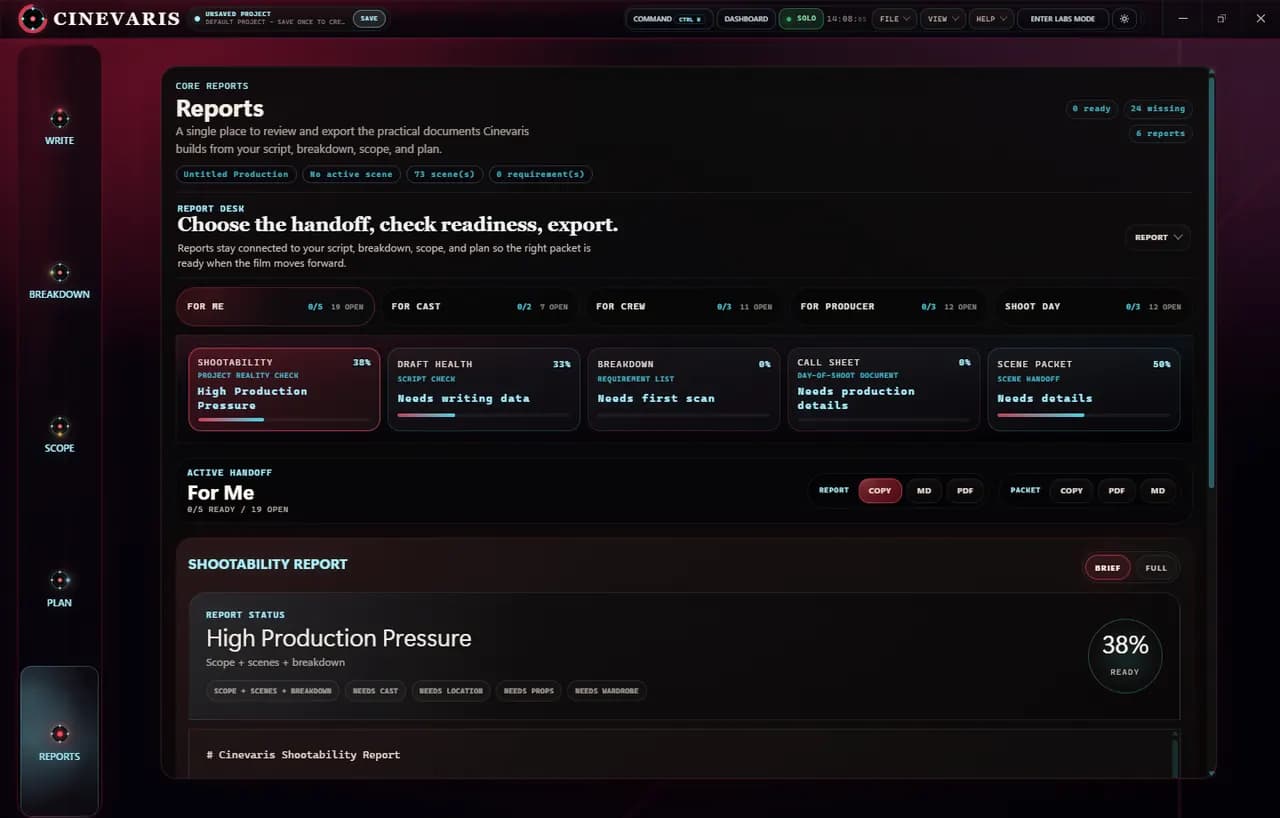Select the Shoot Day handoff tab
1280x818 pixels.
pos(1093,306)
